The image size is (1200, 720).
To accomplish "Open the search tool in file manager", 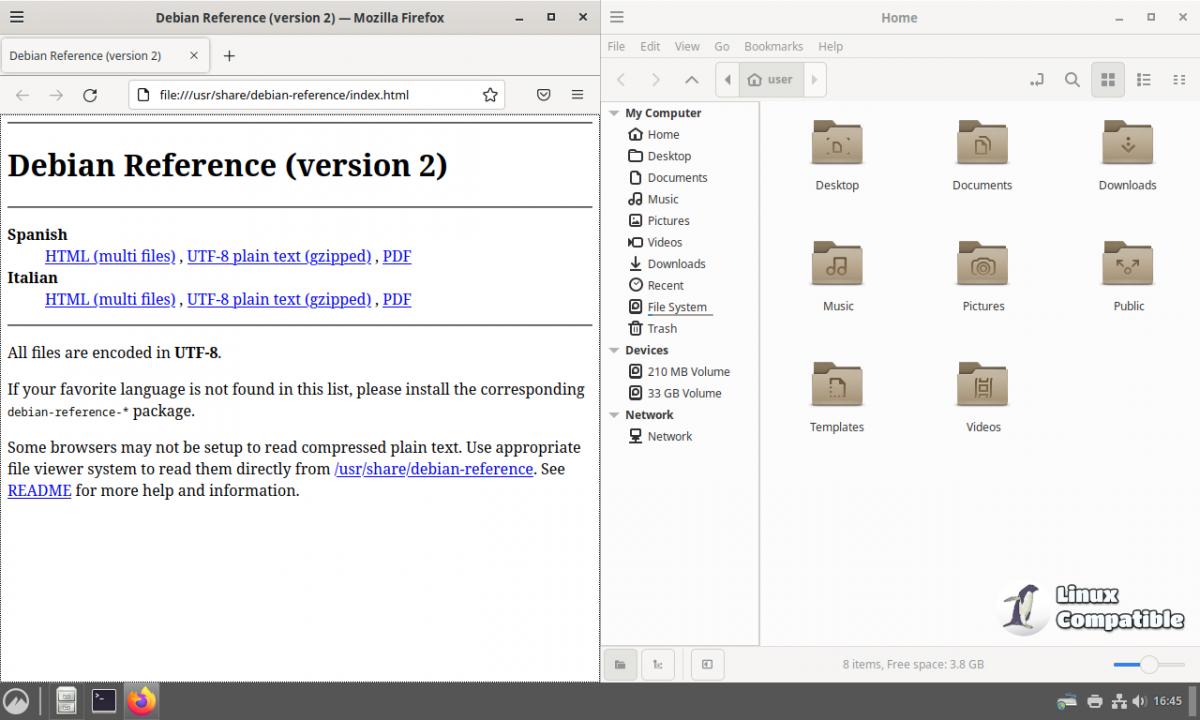I will tap(1072, 80).
